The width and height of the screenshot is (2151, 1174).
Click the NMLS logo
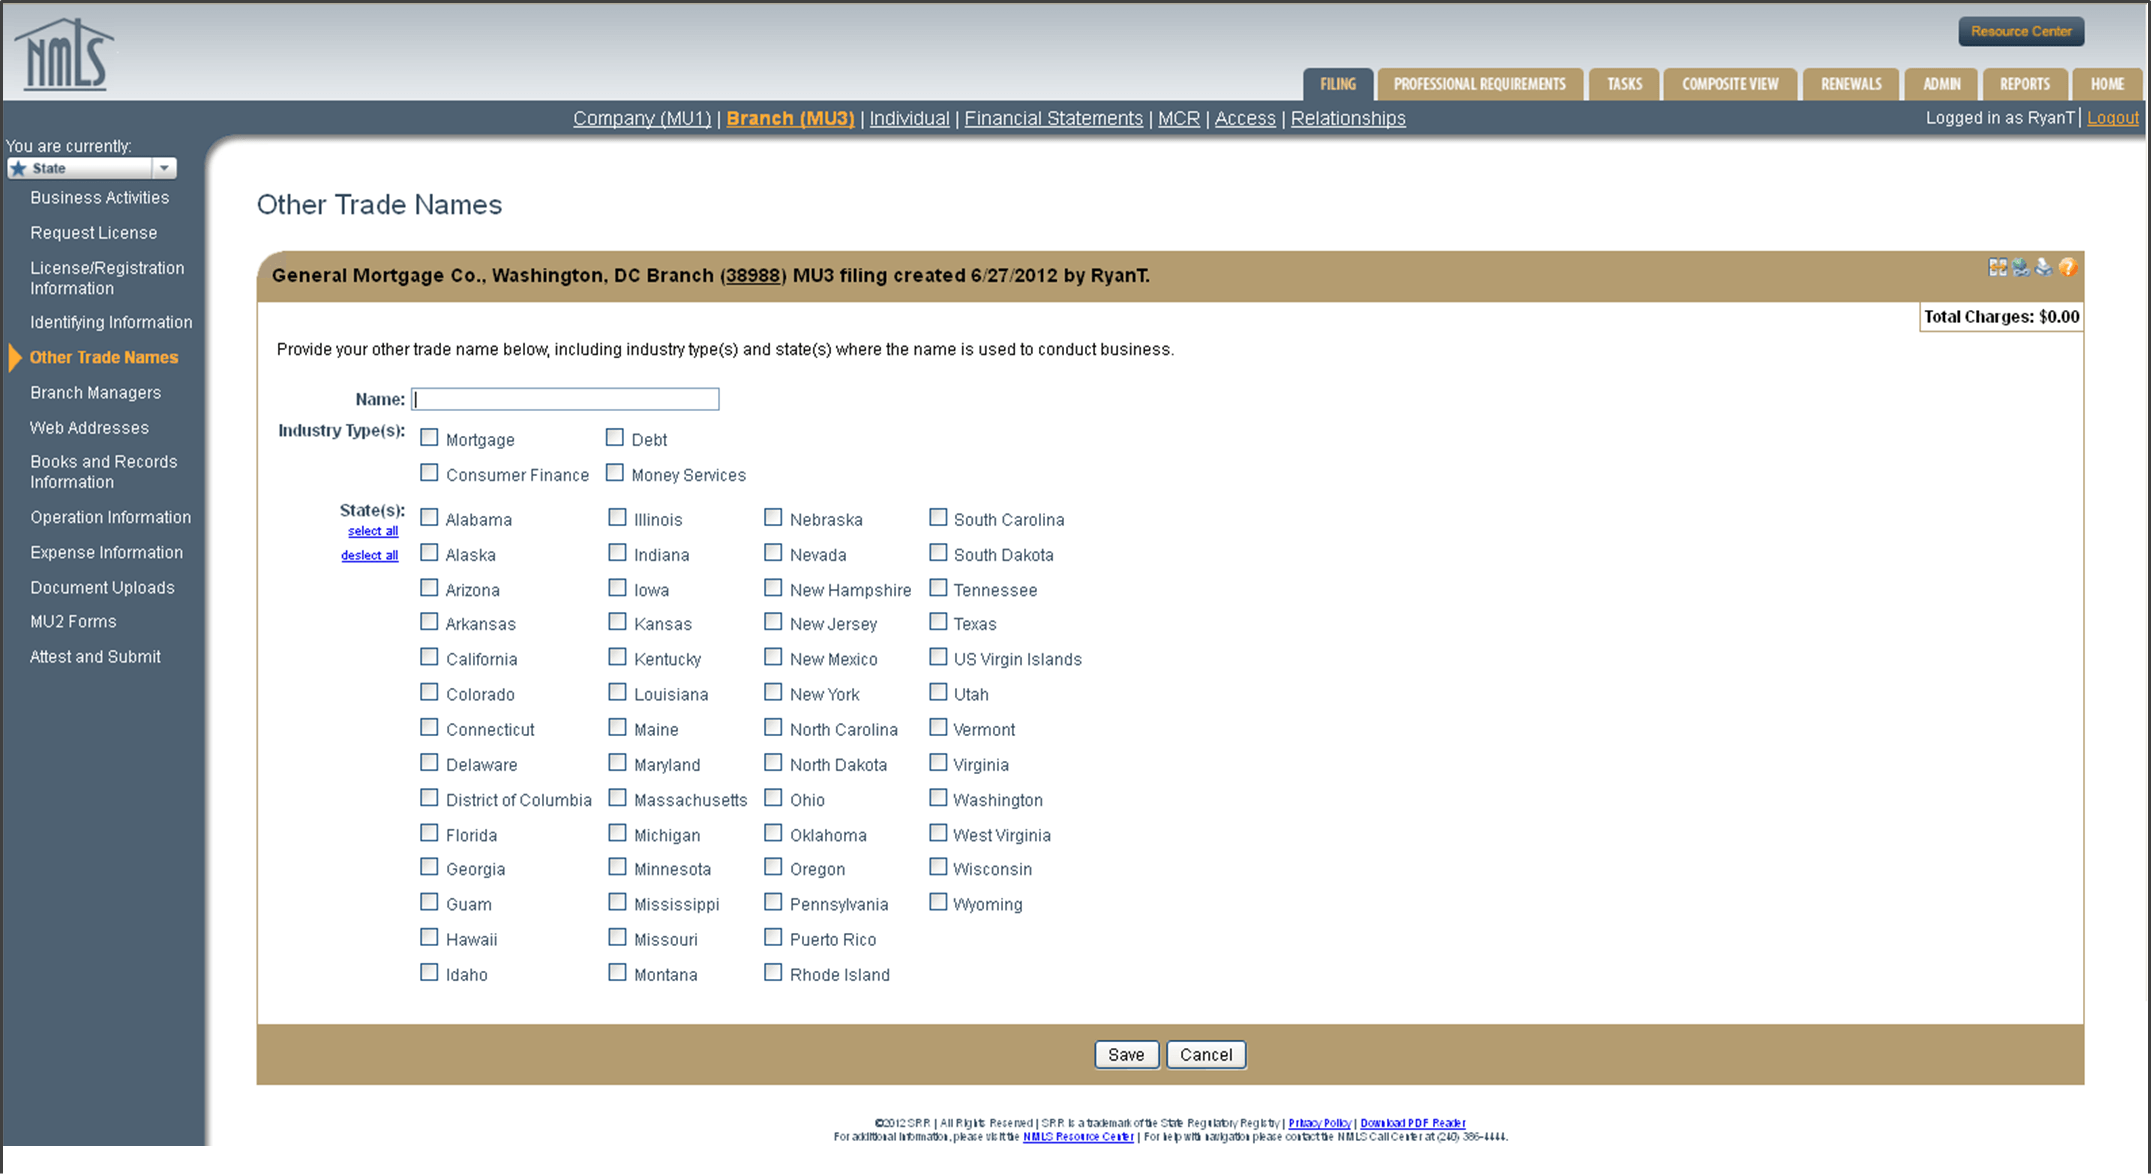point(64,55)
